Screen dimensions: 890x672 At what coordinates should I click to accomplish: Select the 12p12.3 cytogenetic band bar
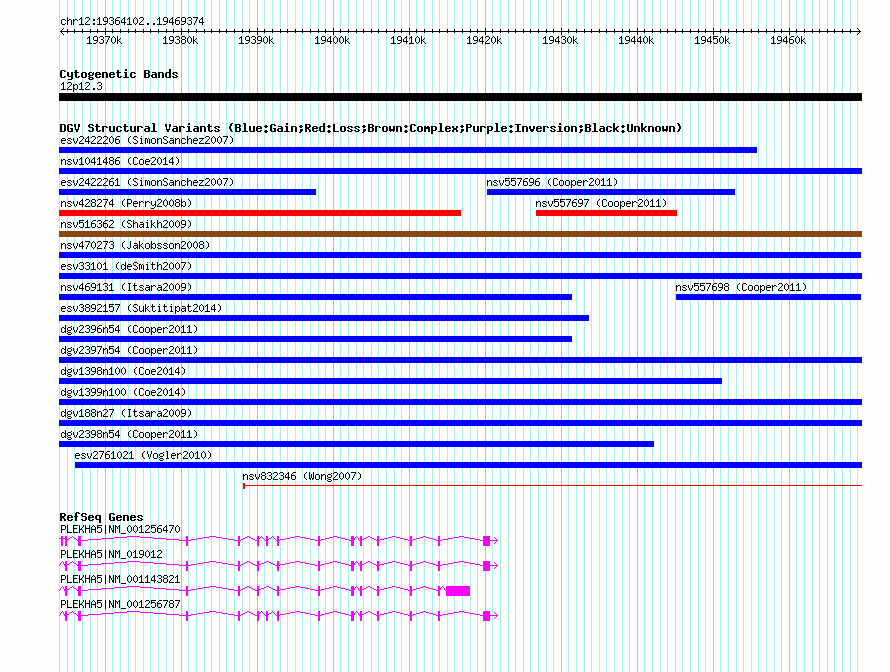click(460, 97)
